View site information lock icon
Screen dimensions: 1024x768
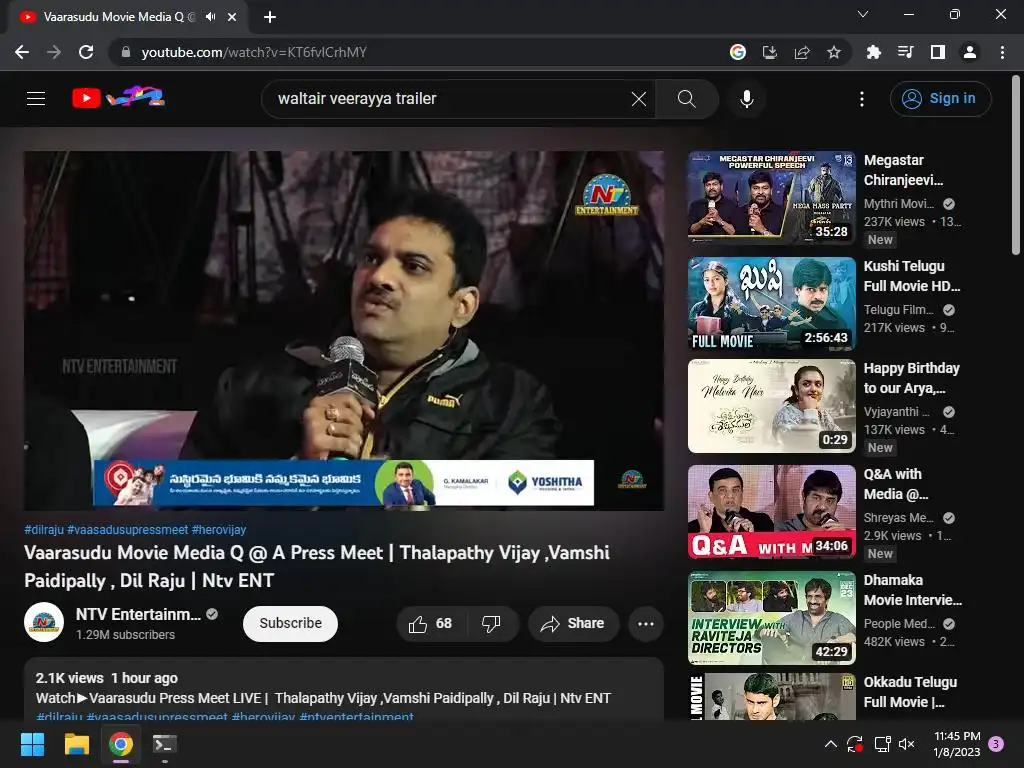[x=126, y=52]
